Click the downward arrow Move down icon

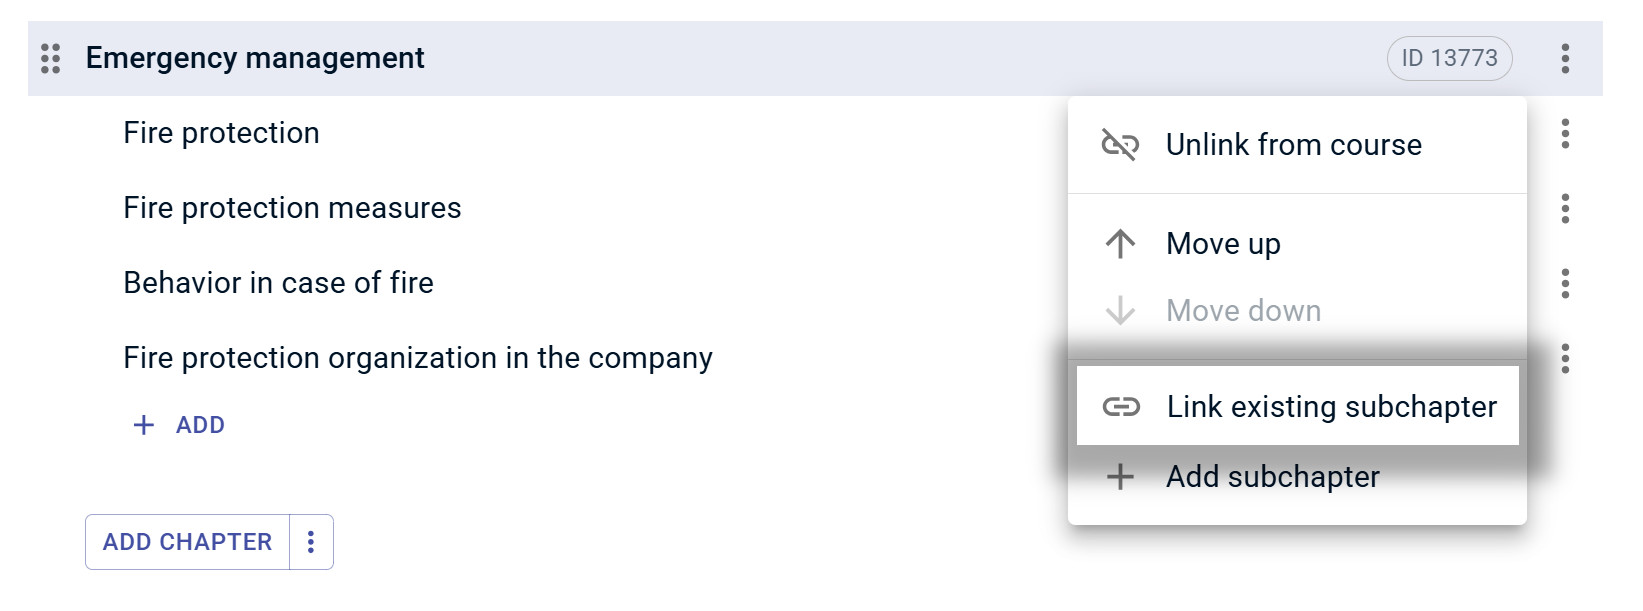[1120, 311]
